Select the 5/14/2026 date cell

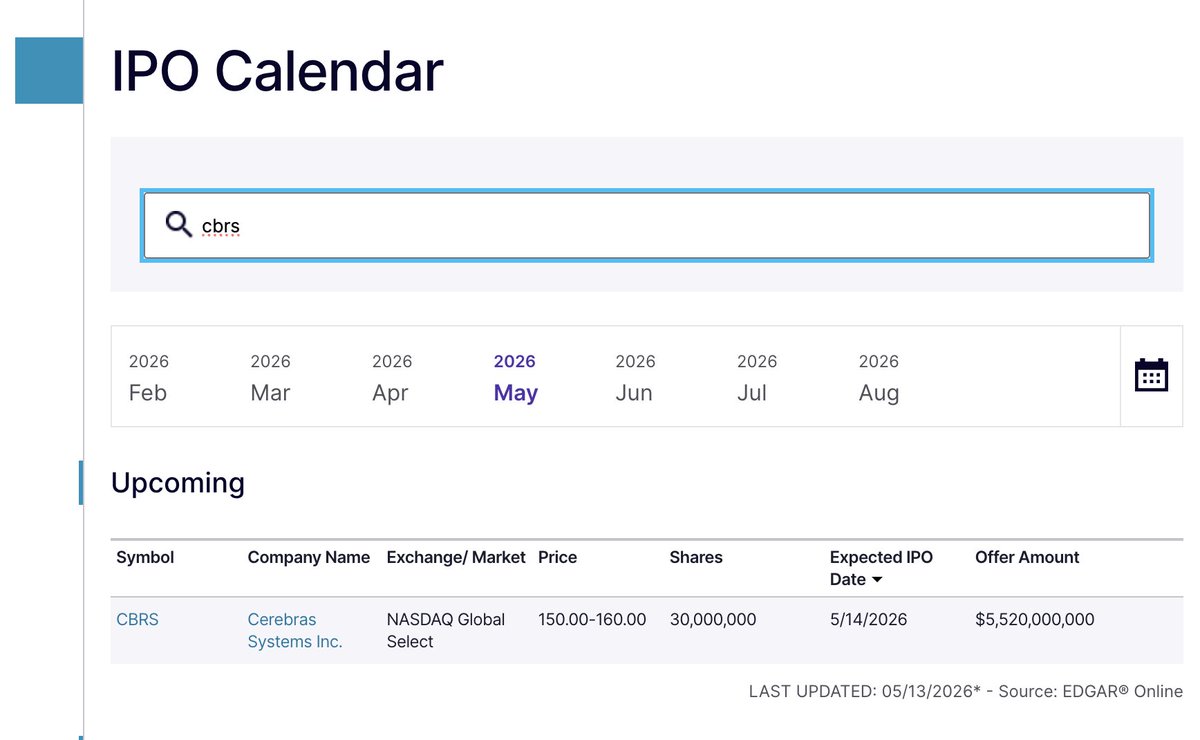868,619
